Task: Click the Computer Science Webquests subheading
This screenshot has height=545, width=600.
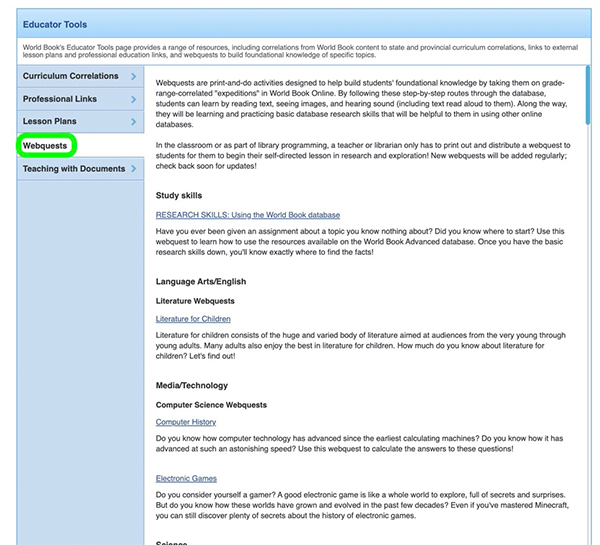Action: point(211,405)
